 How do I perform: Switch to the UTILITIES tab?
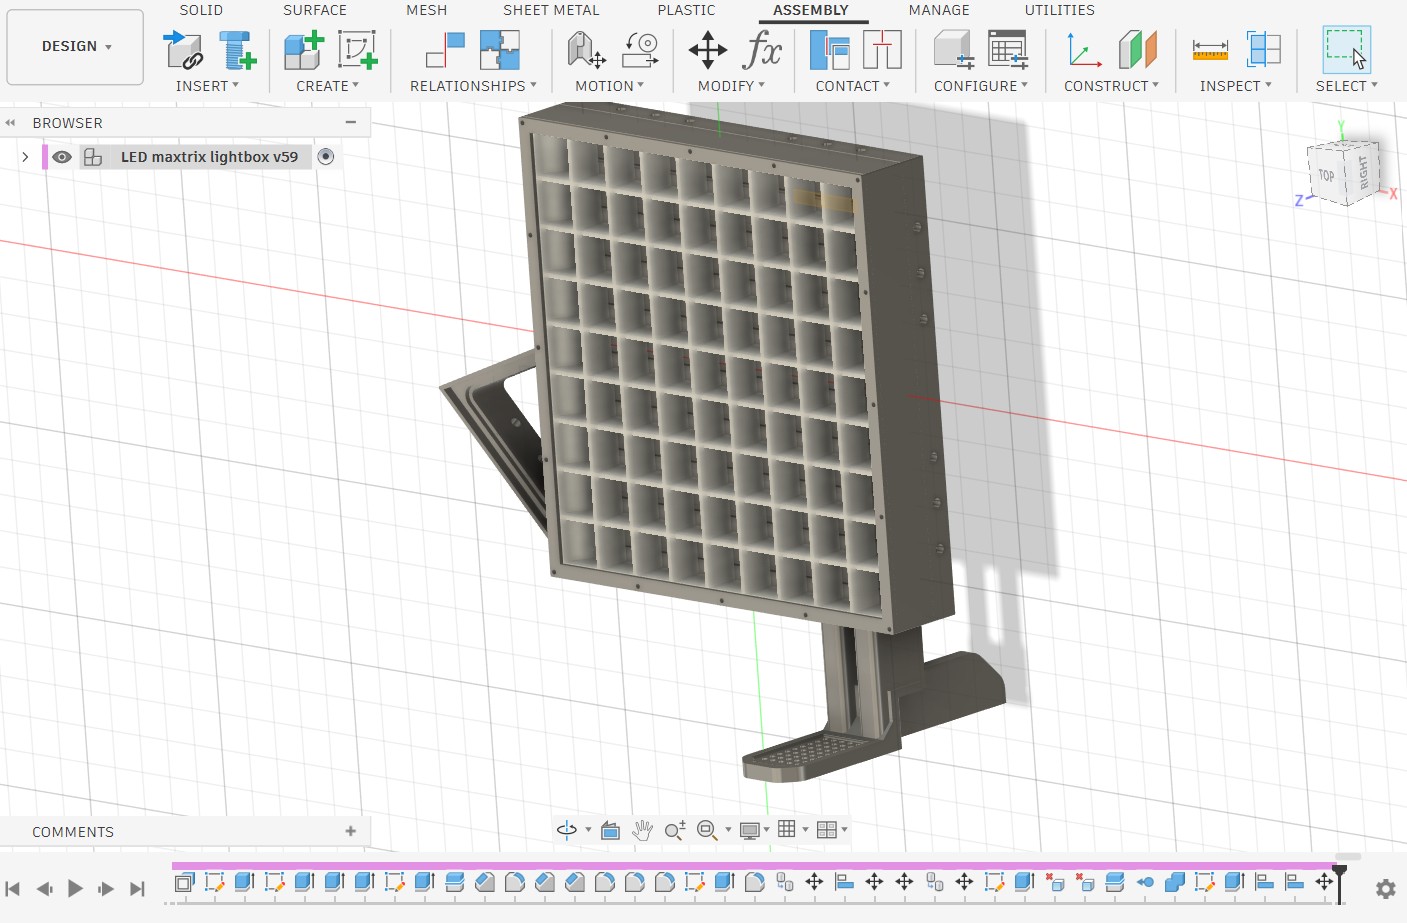point(1059,10)
